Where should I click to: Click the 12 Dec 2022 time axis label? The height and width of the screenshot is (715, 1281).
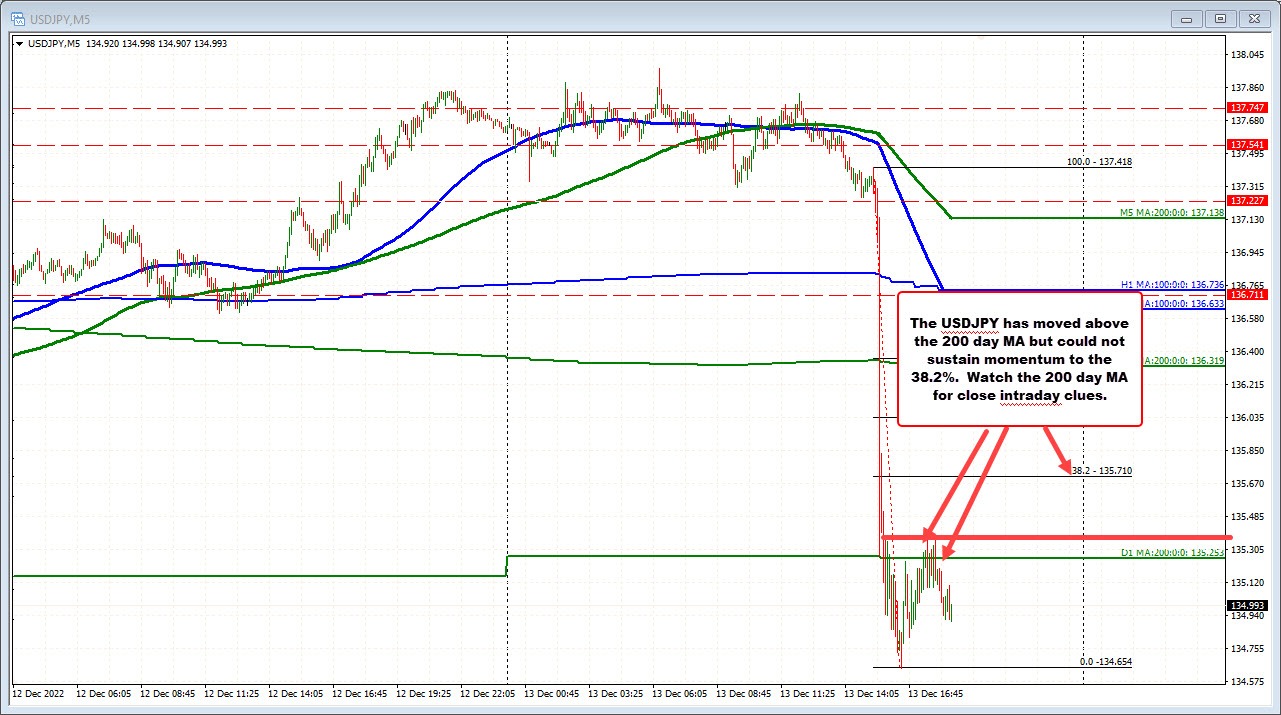tap(37, 692)
